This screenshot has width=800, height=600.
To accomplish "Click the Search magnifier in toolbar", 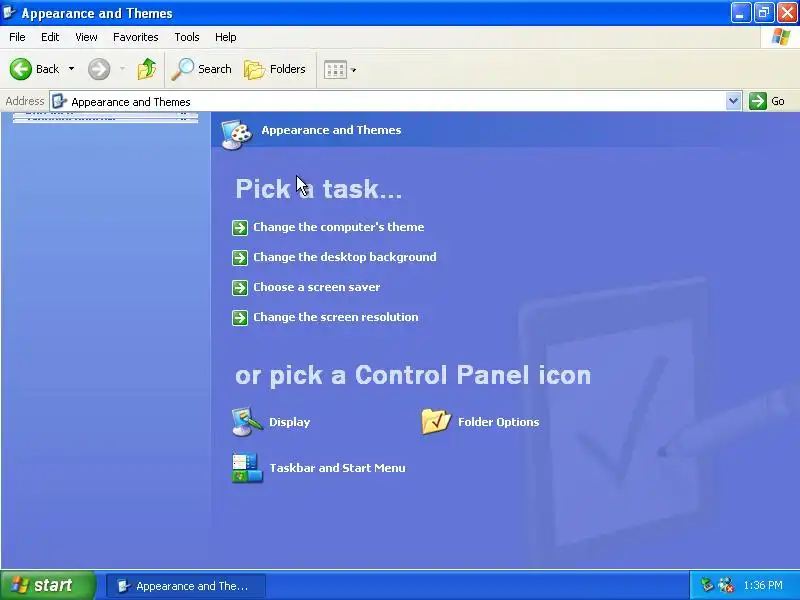I will pyautogui.click(x=182, y=69).
